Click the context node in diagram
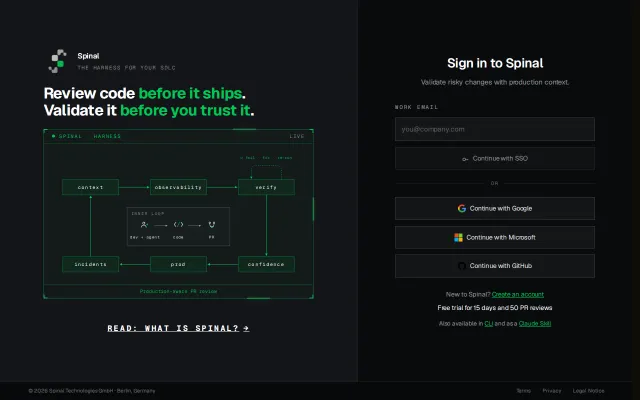Screen dimensions: 640x400 [90, 187]
